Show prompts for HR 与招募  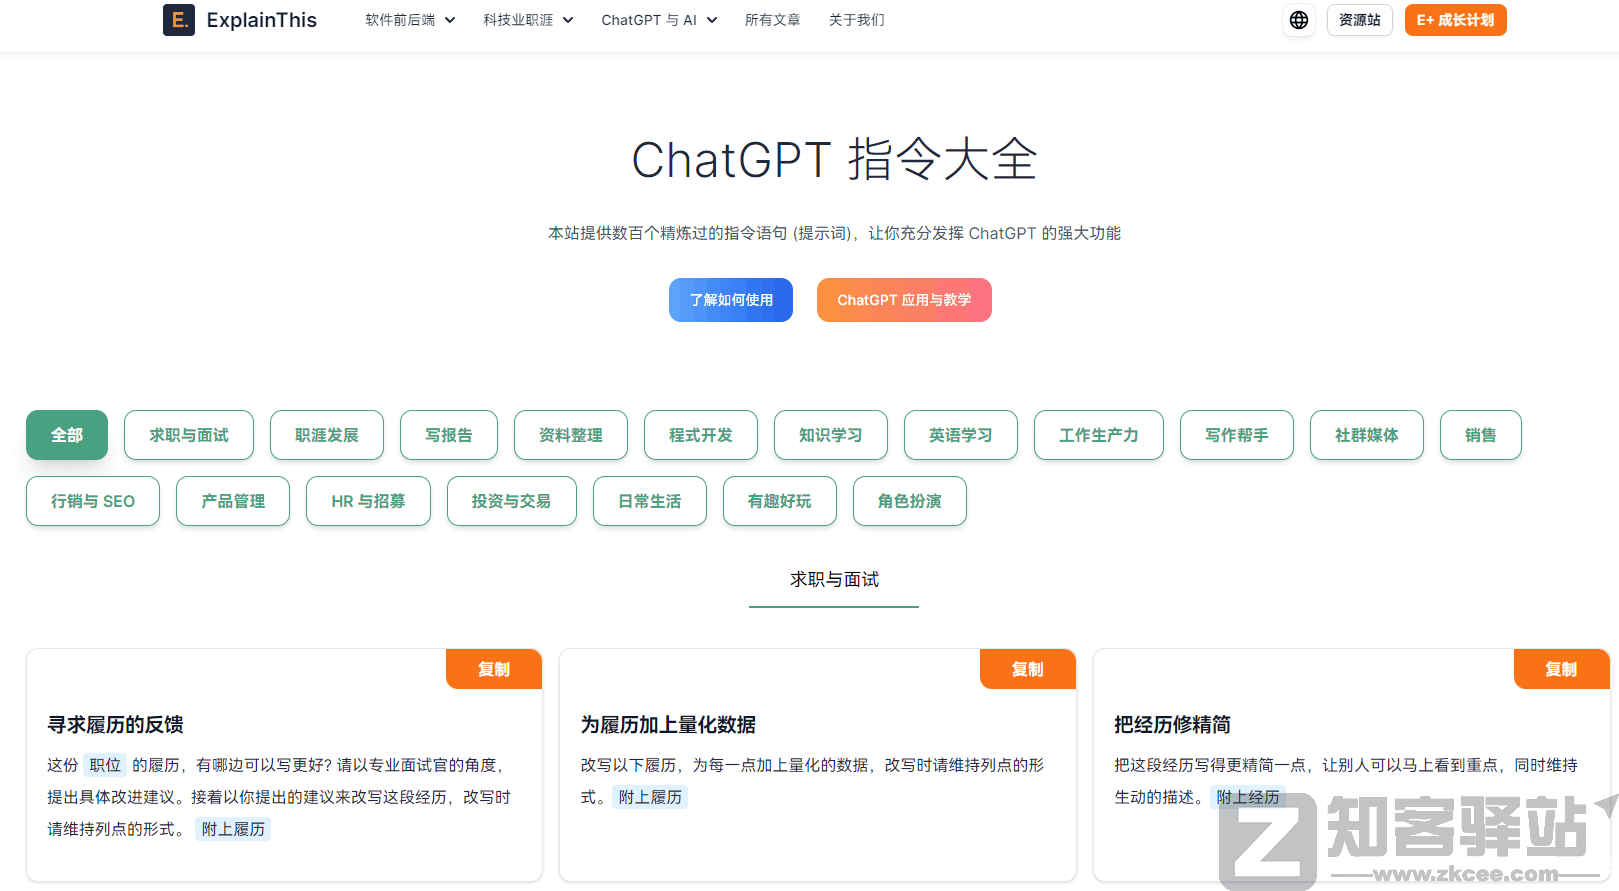(x=368, y=501)
